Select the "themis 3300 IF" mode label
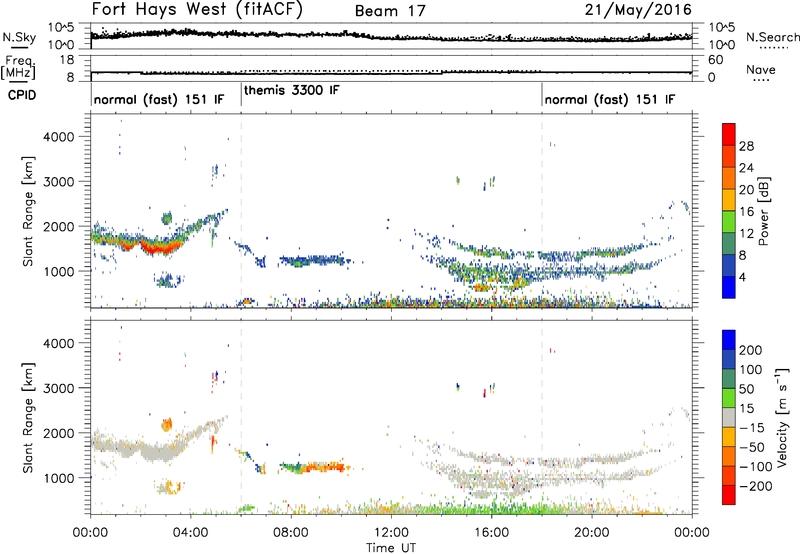 291,90
